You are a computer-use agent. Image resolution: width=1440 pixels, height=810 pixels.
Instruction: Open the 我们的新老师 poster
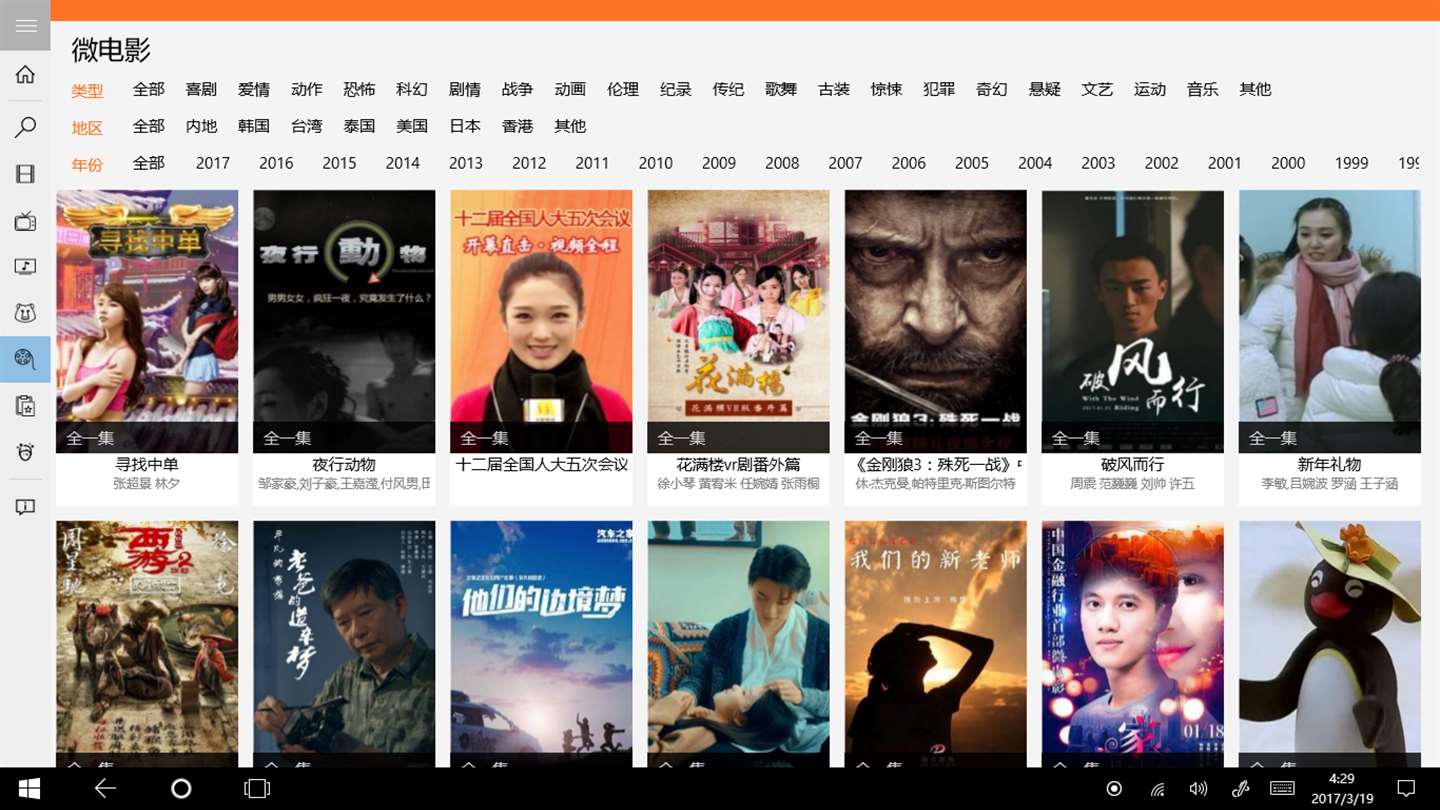pos(935,644)
